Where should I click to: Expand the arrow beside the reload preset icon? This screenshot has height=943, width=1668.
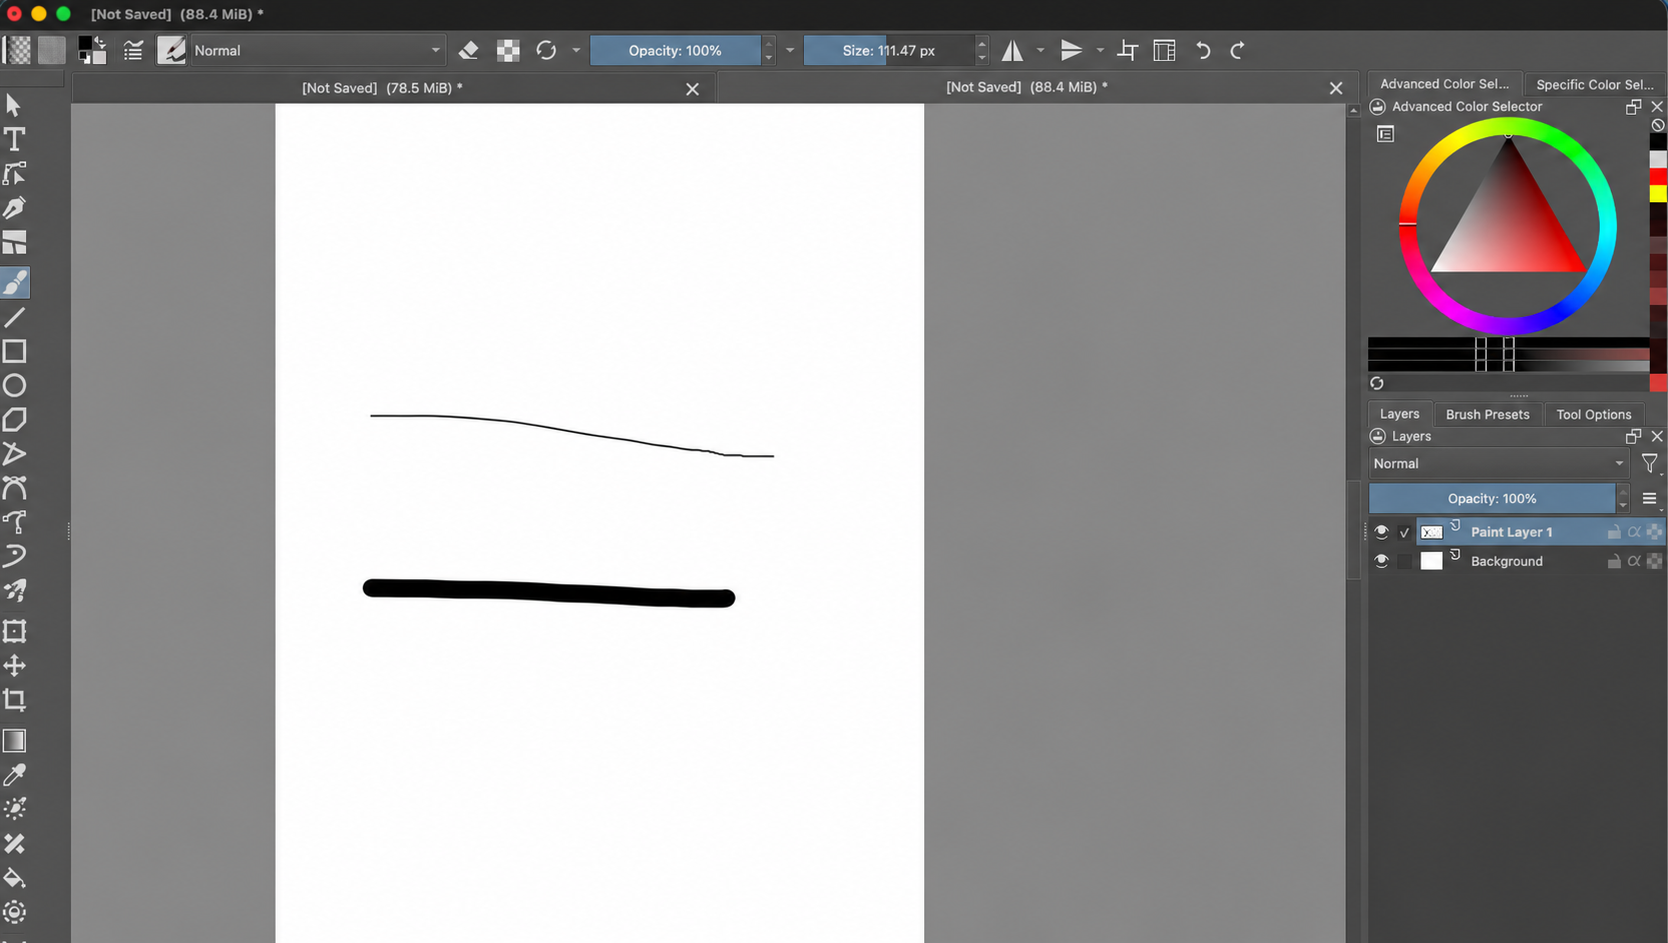click(576, 50)
